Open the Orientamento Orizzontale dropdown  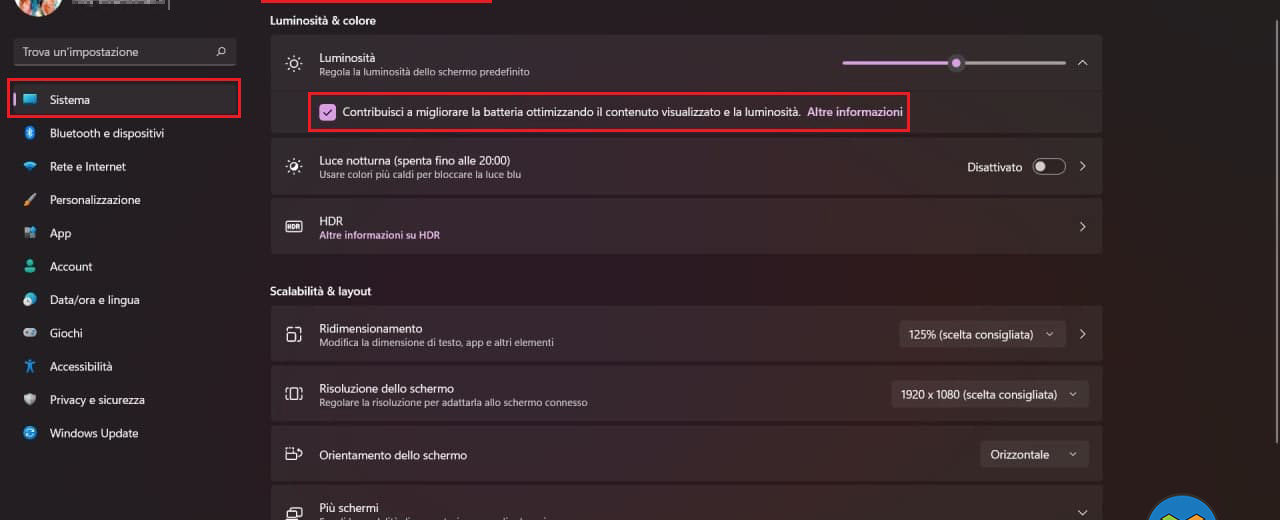click(1034, 454)
